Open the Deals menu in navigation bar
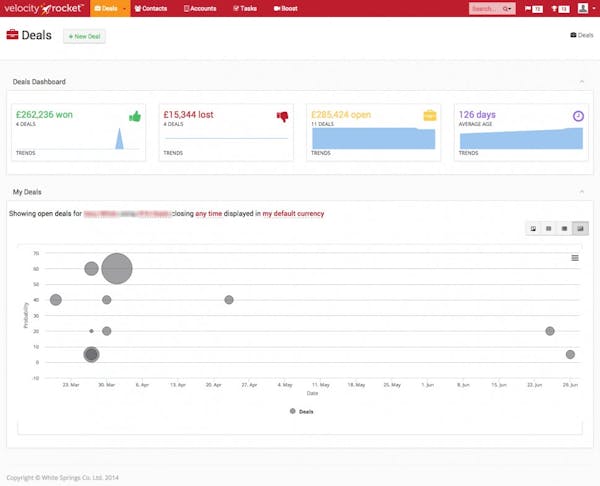 pos(106,8)
